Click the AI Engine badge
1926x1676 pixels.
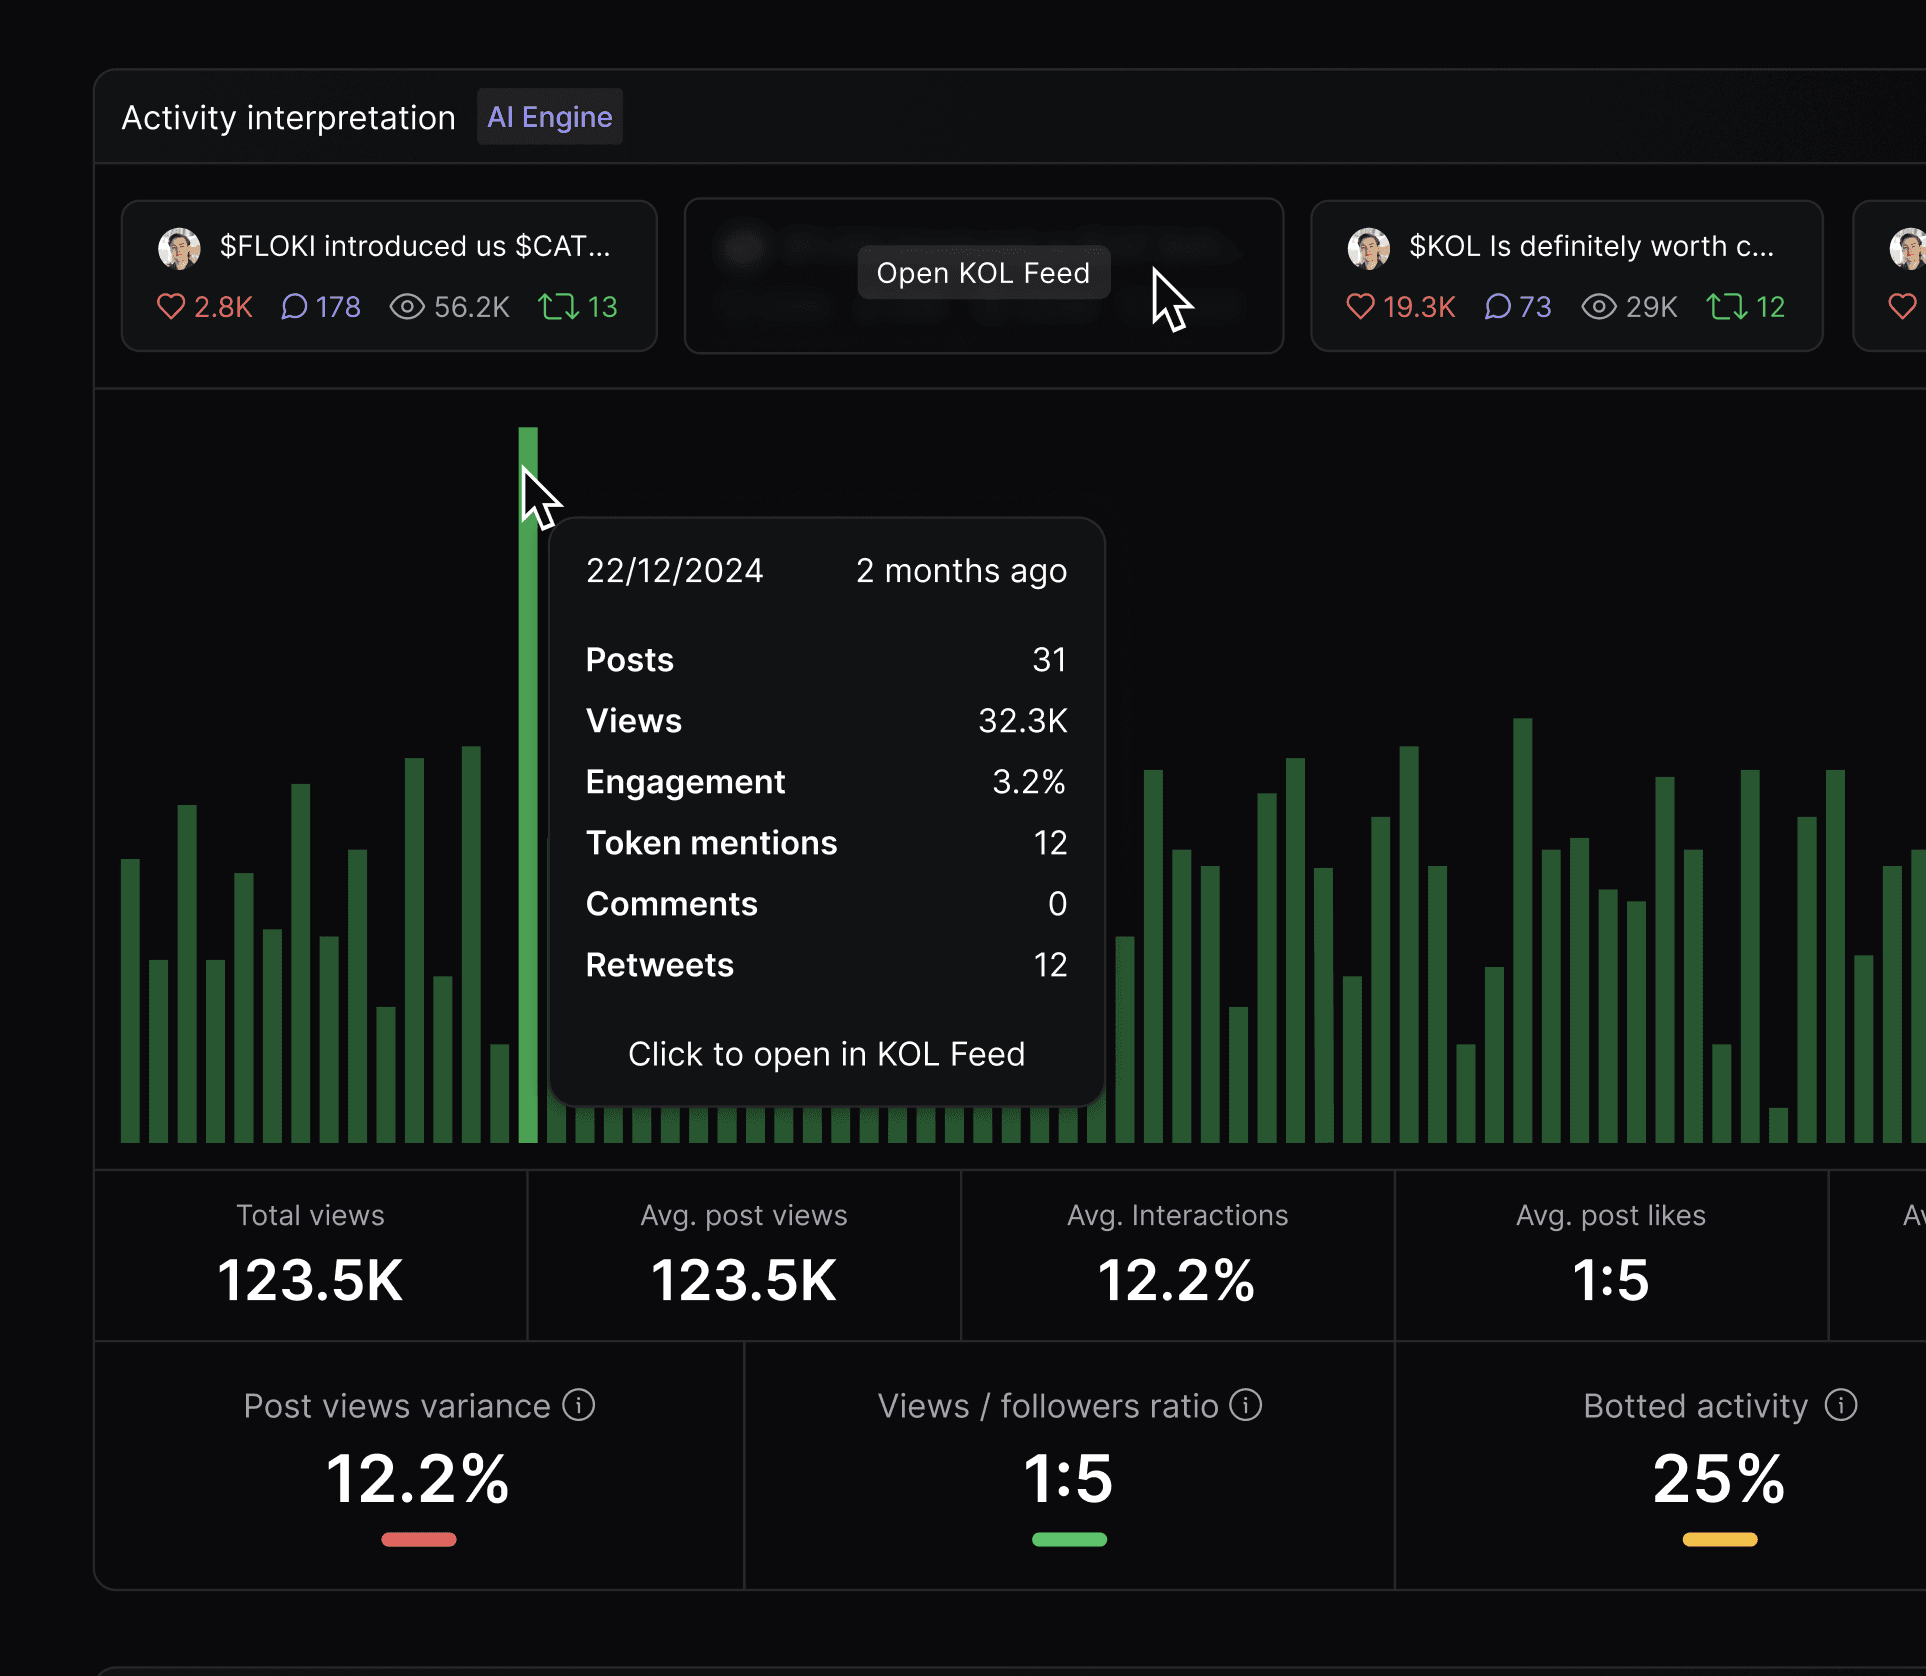pos(549,117)
